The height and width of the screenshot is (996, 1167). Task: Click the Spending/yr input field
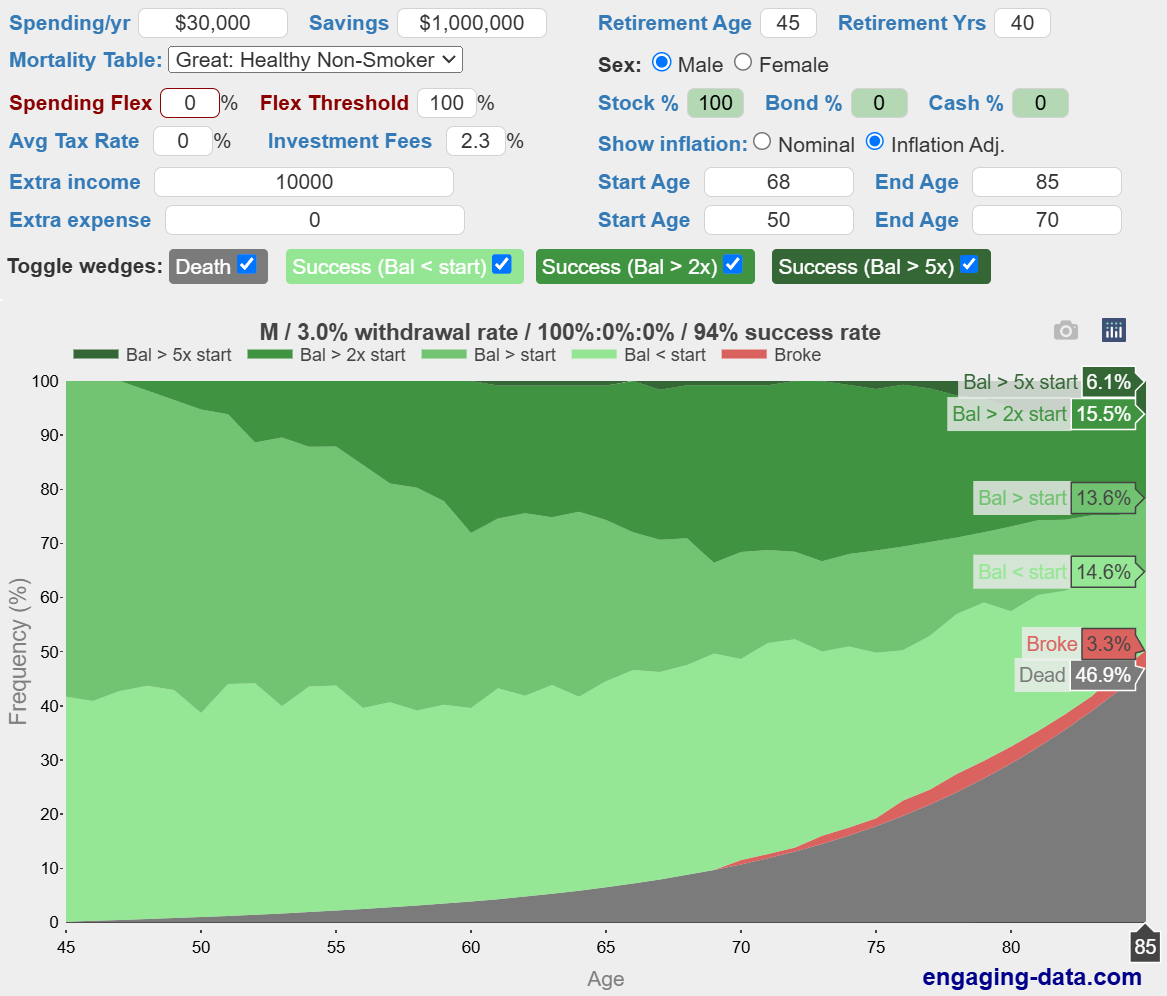pos(212,23)
